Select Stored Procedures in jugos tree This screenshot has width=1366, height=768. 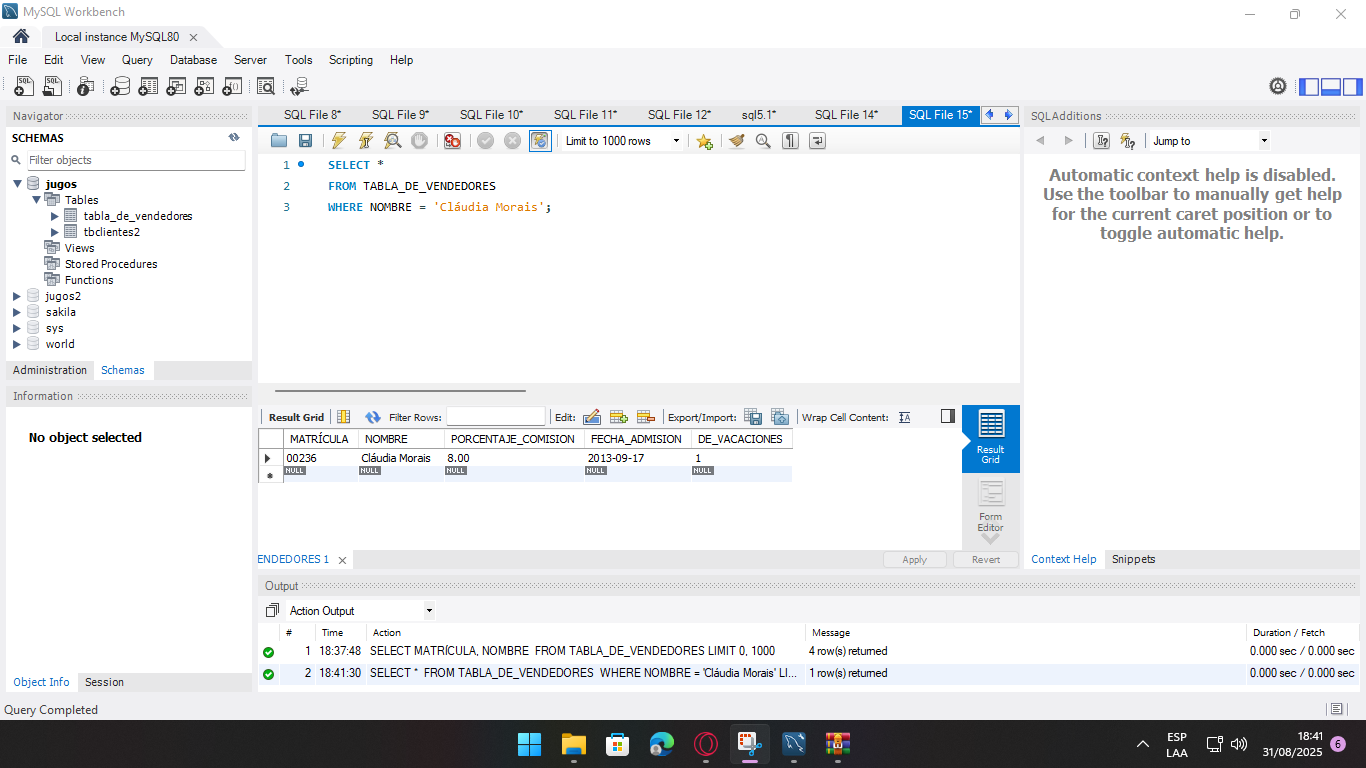(111, 264)
